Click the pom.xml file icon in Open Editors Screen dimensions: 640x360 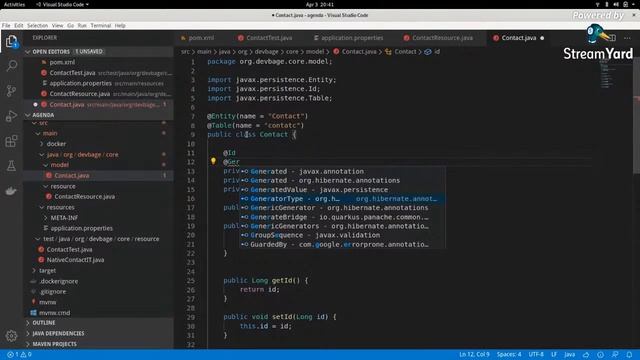[44, 62]
